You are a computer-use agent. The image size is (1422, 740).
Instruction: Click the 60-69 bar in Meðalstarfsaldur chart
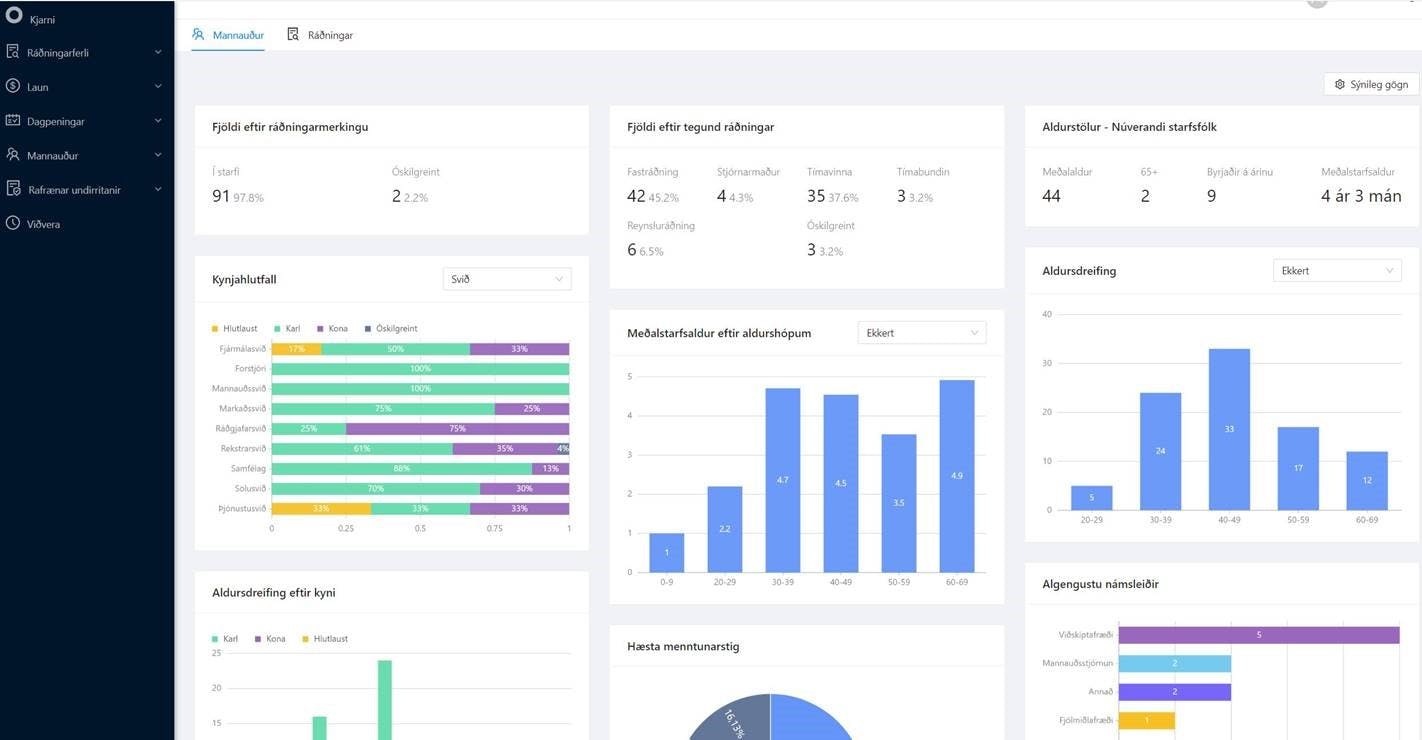(x=957, y=476)
